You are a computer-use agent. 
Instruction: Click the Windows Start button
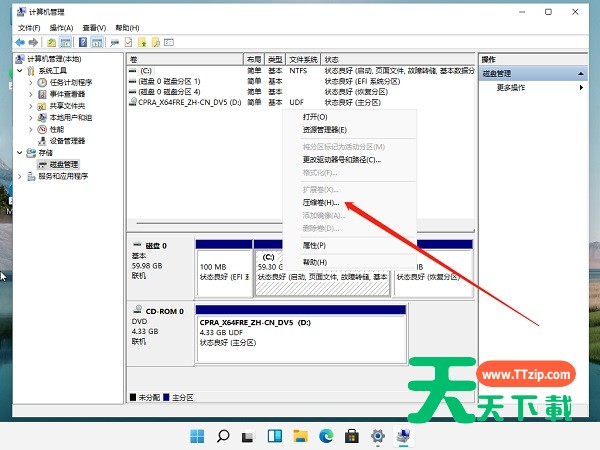pos(197,436)
